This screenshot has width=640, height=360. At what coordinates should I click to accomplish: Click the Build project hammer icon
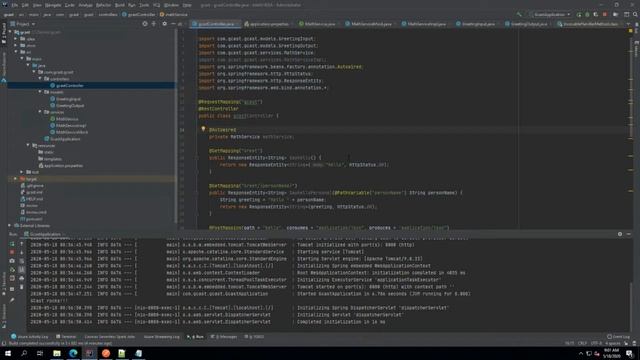click(x=519, y=14)
